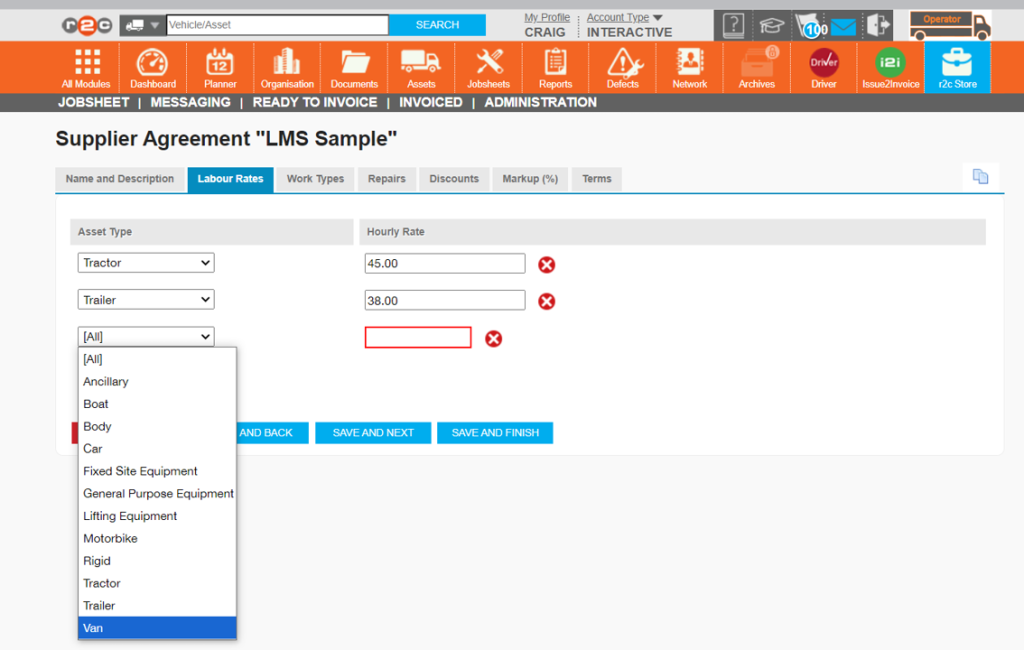Choose Body from the asset list
1024x650 pixels.
click(x=157, y=426)
